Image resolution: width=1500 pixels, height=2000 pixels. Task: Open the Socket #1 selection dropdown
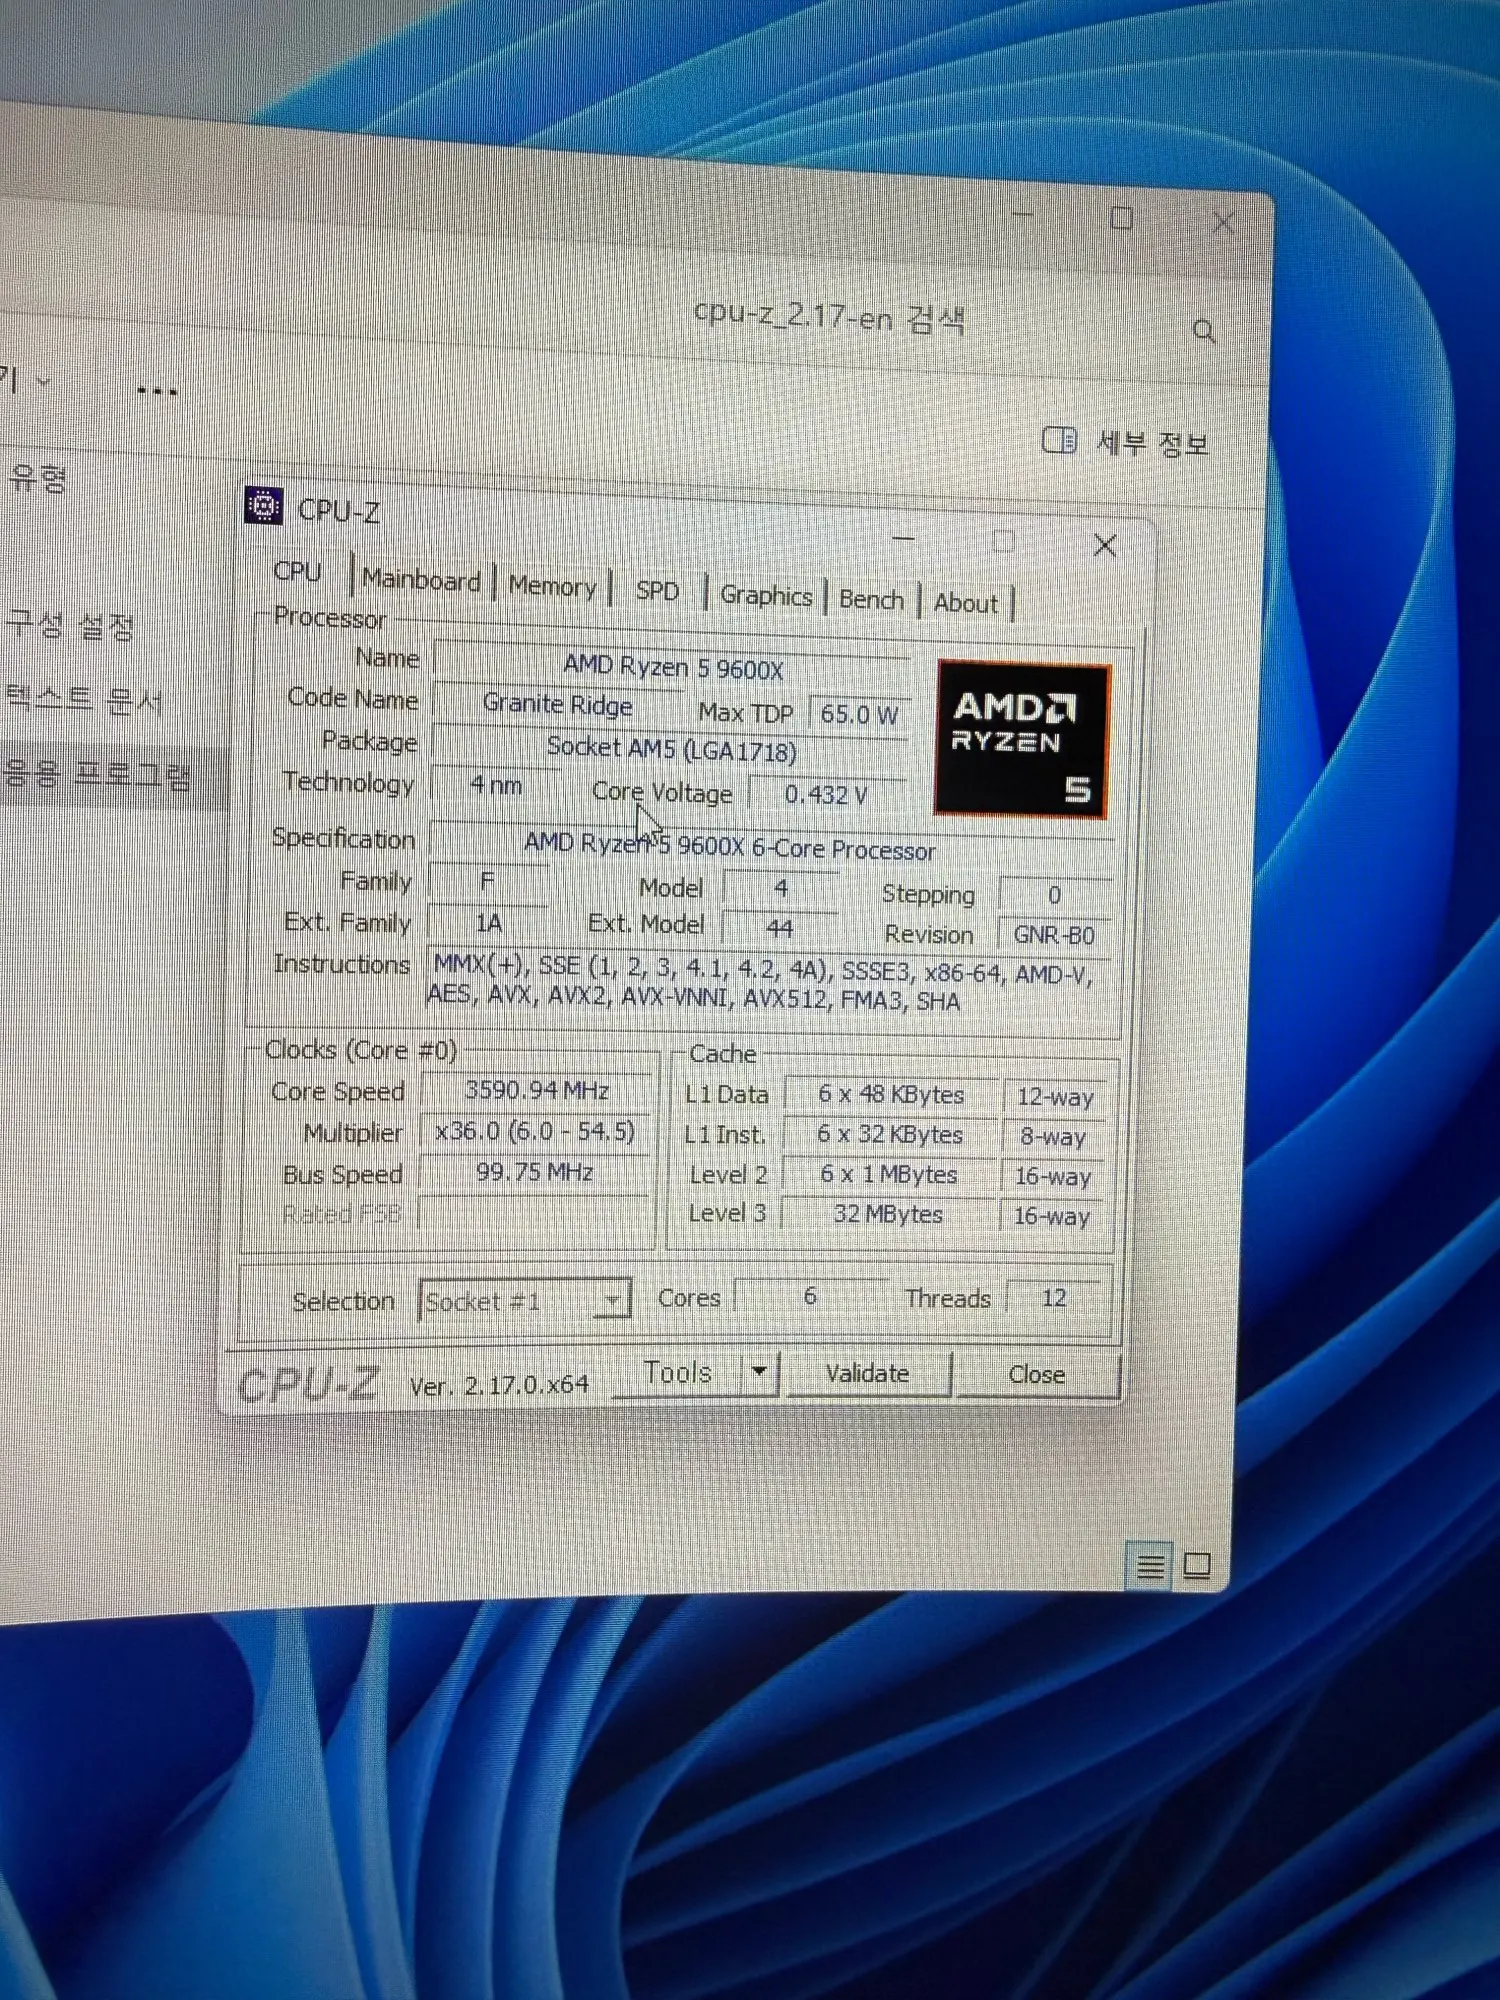[x=525, y=1300]
